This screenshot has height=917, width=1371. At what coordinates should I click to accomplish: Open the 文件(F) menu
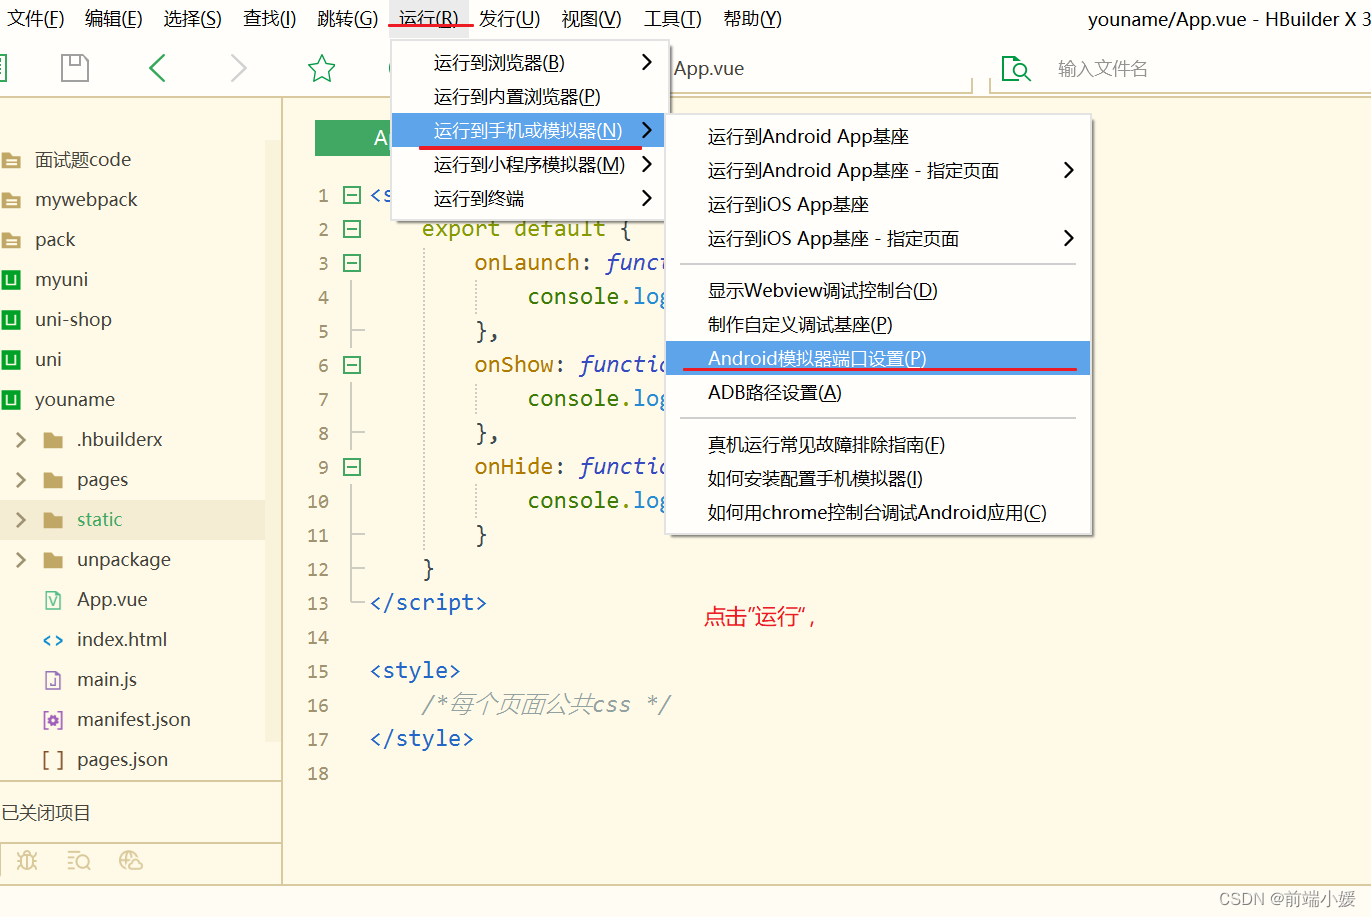pyautogui.click(x=36, y=19)
